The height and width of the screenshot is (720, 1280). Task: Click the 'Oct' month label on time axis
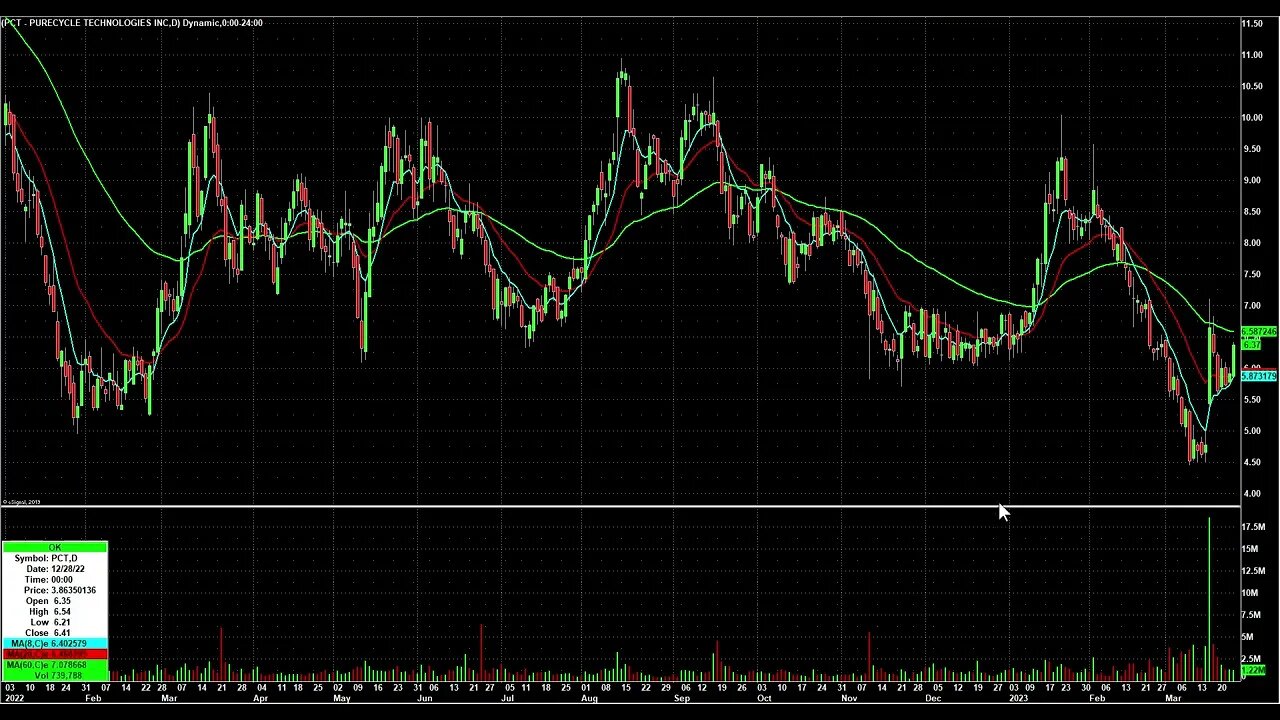(x=764, y=699)
